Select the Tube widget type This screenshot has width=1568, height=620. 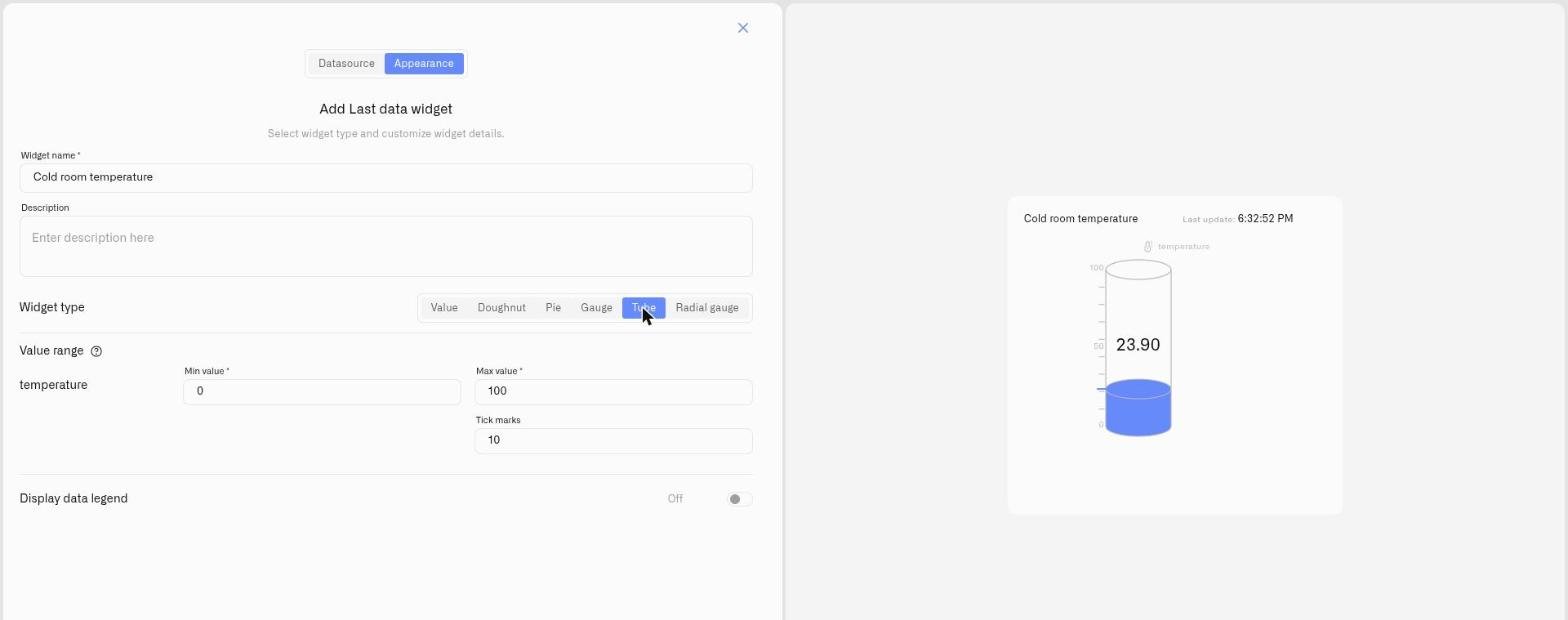[643, 308]
